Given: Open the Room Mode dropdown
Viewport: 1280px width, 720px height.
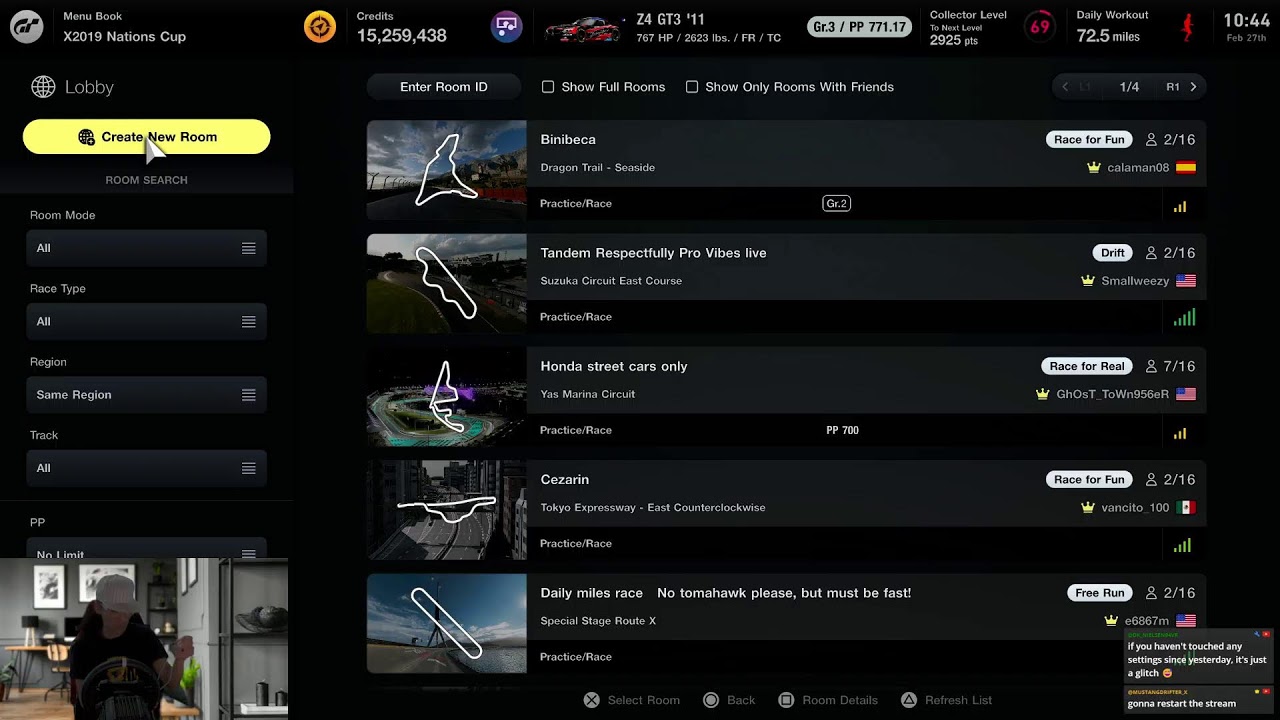Looking at the screenshot, I should (x=146, y=248).
